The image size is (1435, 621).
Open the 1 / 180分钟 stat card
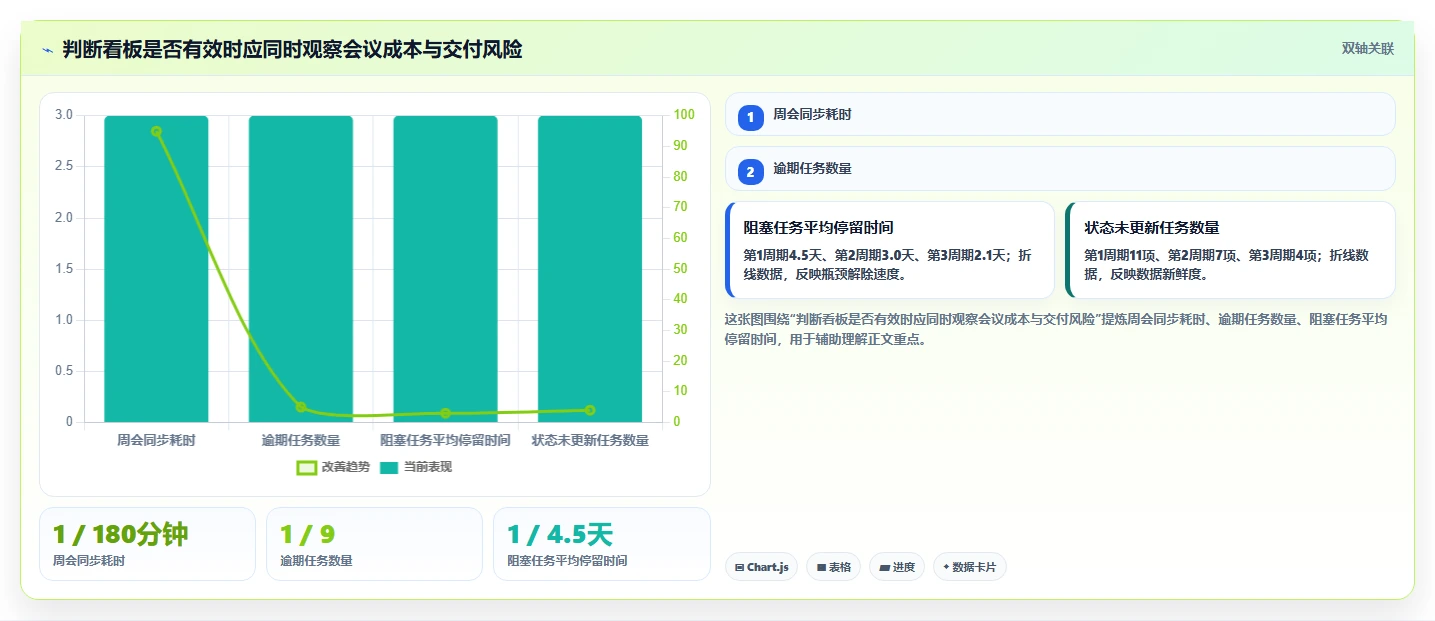(147, 544)
